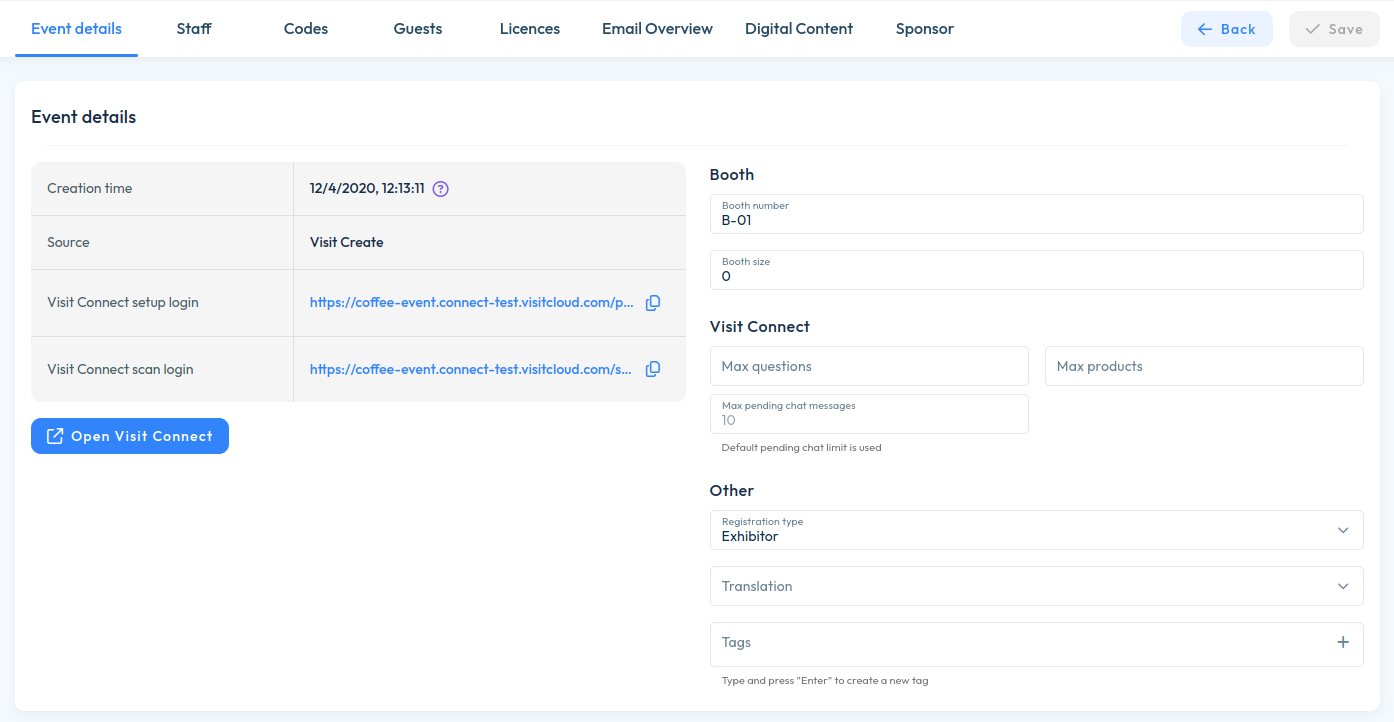Click the Save button
The image size is (1394, 722).
coord(1334,29)
